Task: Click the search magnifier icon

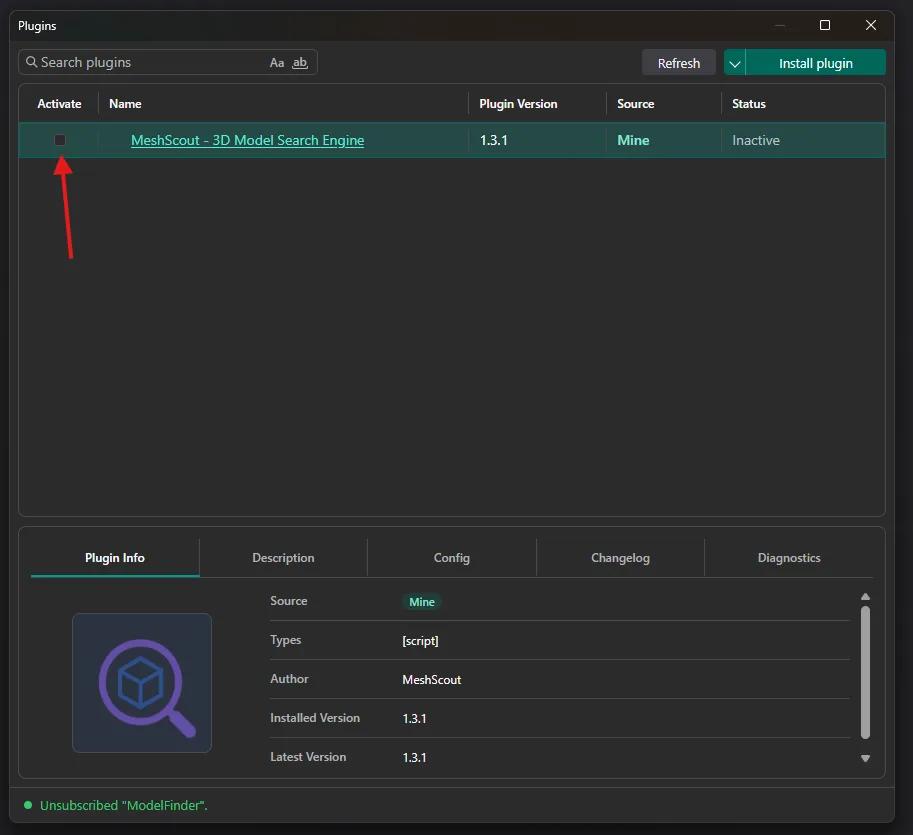Action: pos(31,62)
